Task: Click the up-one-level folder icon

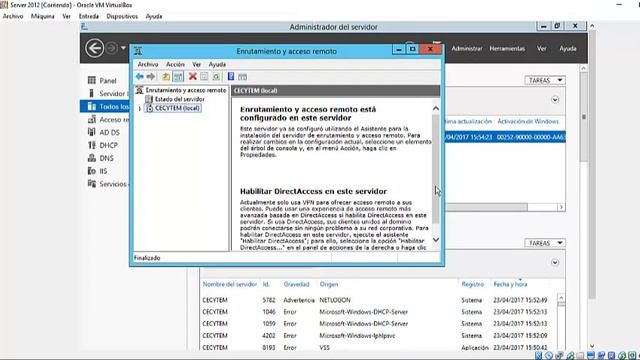Action: coord(166,77)
